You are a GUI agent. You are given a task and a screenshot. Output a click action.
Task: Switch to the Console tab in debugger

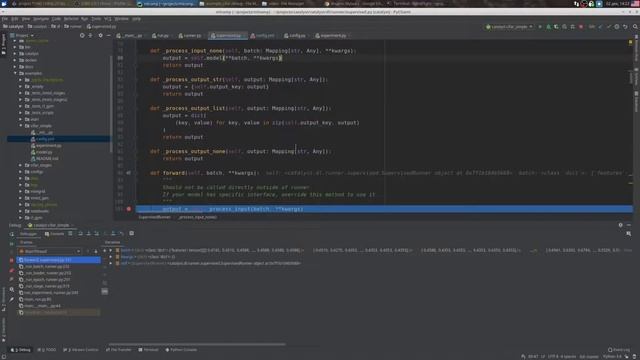pos(54,234)
